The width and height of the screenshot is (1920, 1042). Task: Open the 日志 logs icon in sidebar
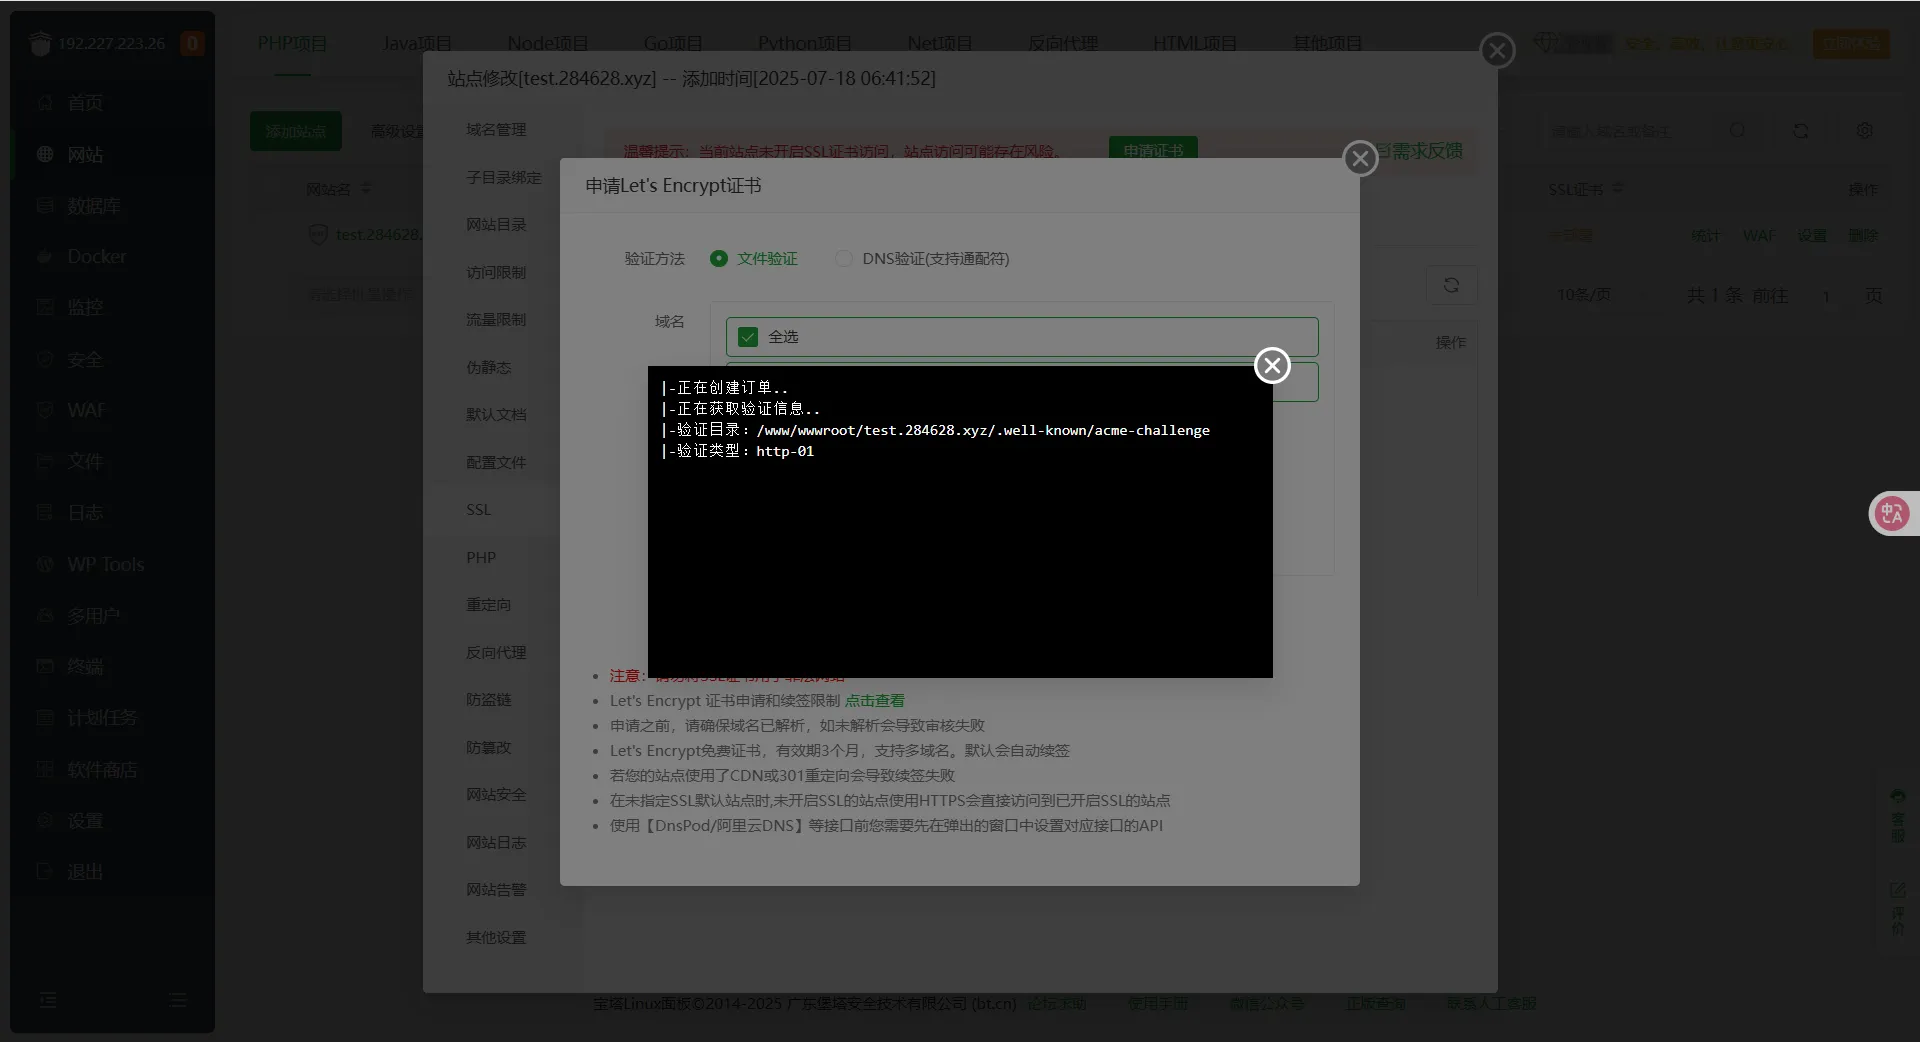tap(45, 512)
